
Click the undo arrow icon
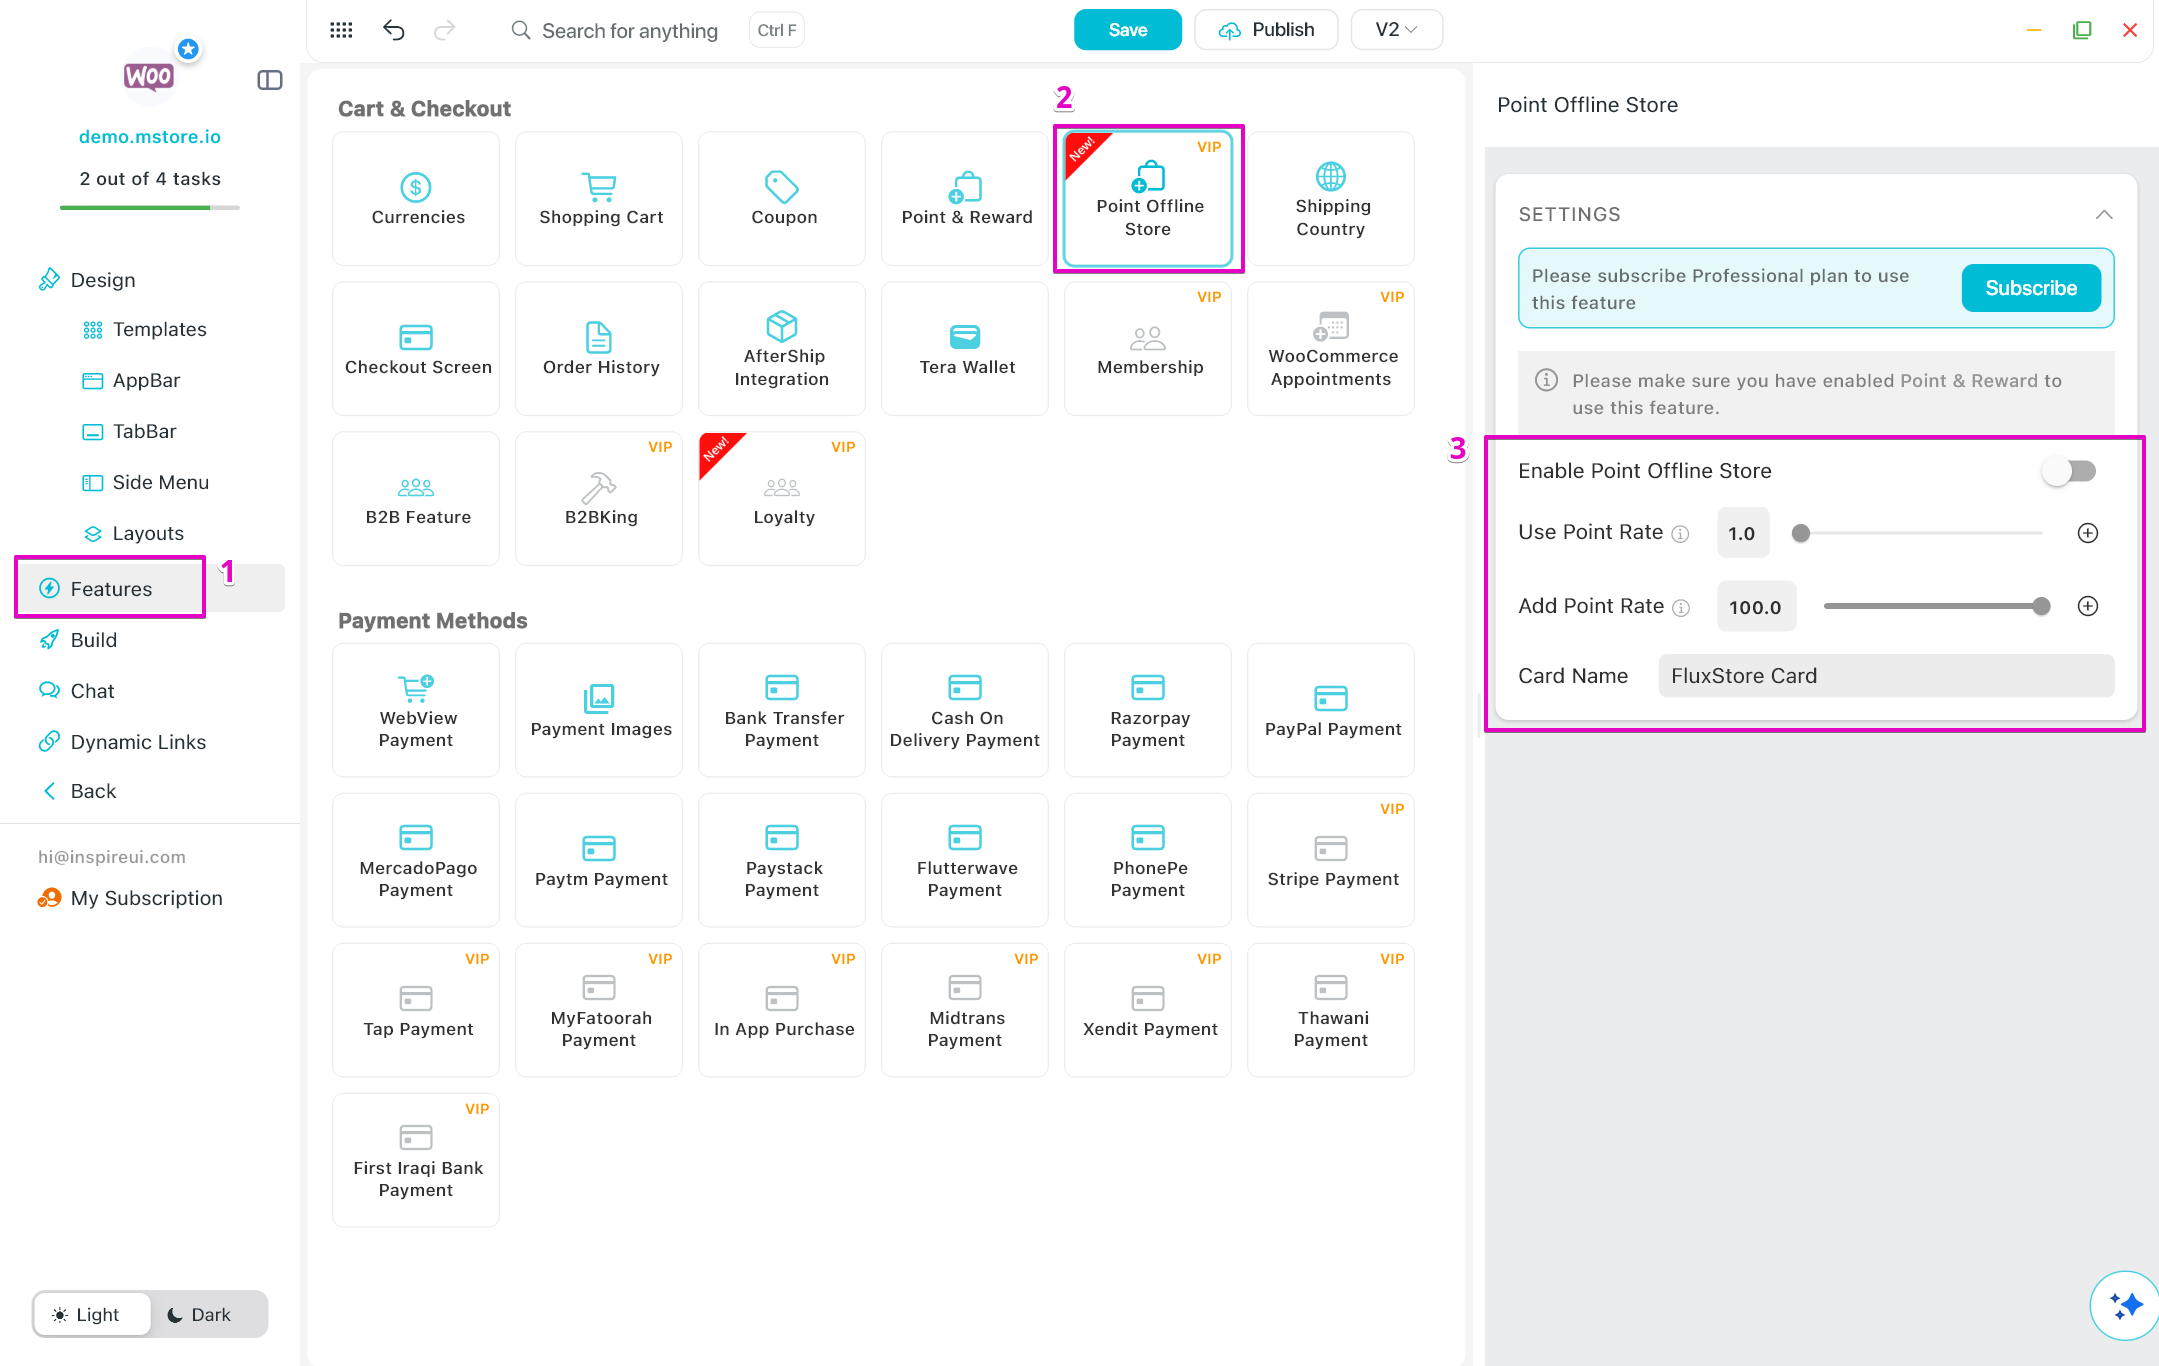pos(393,30)
